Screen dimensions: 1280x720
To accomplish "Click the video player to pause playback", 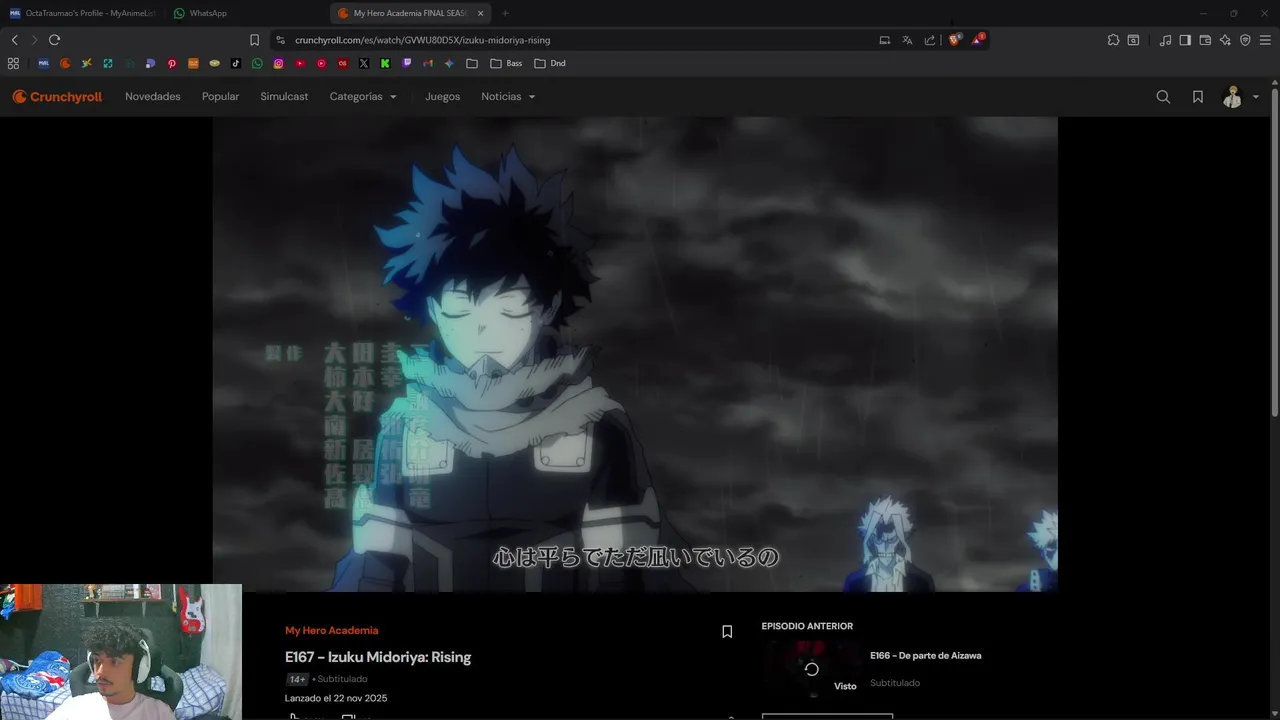I will [x=634, y=354].
